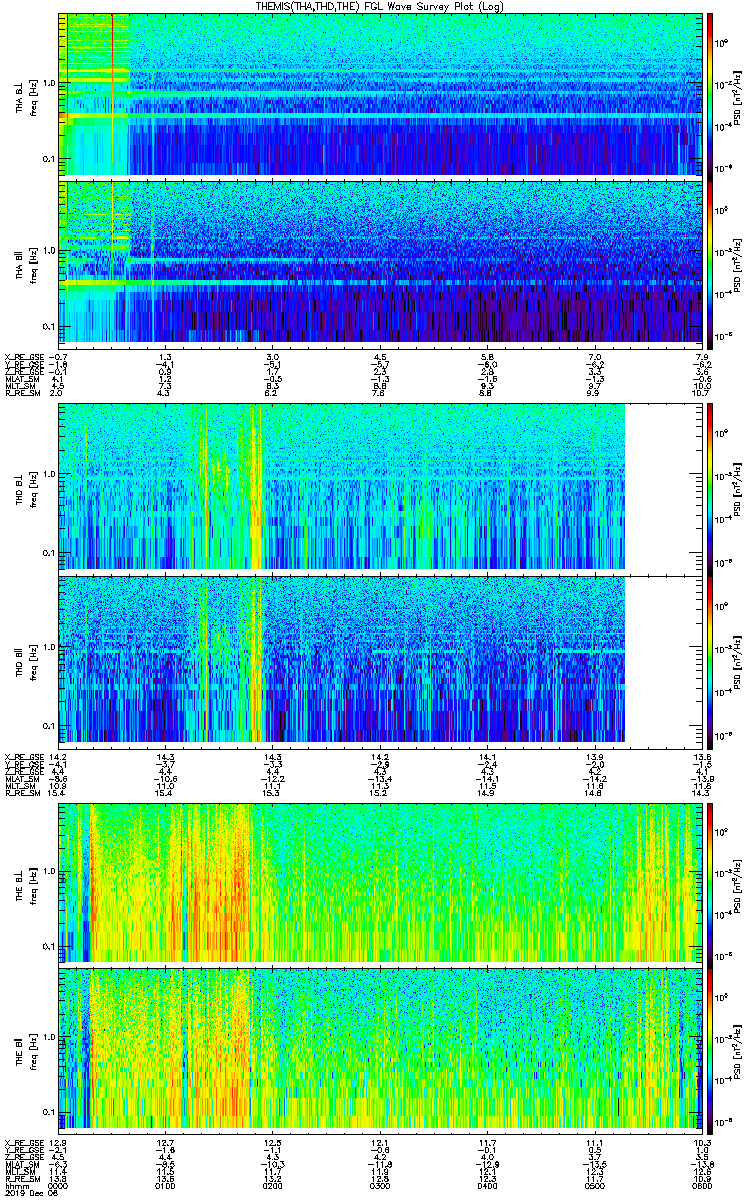Click the '0200' time tick label
The height and width of the screenshot is (1200, 750).
point(272,1184)
